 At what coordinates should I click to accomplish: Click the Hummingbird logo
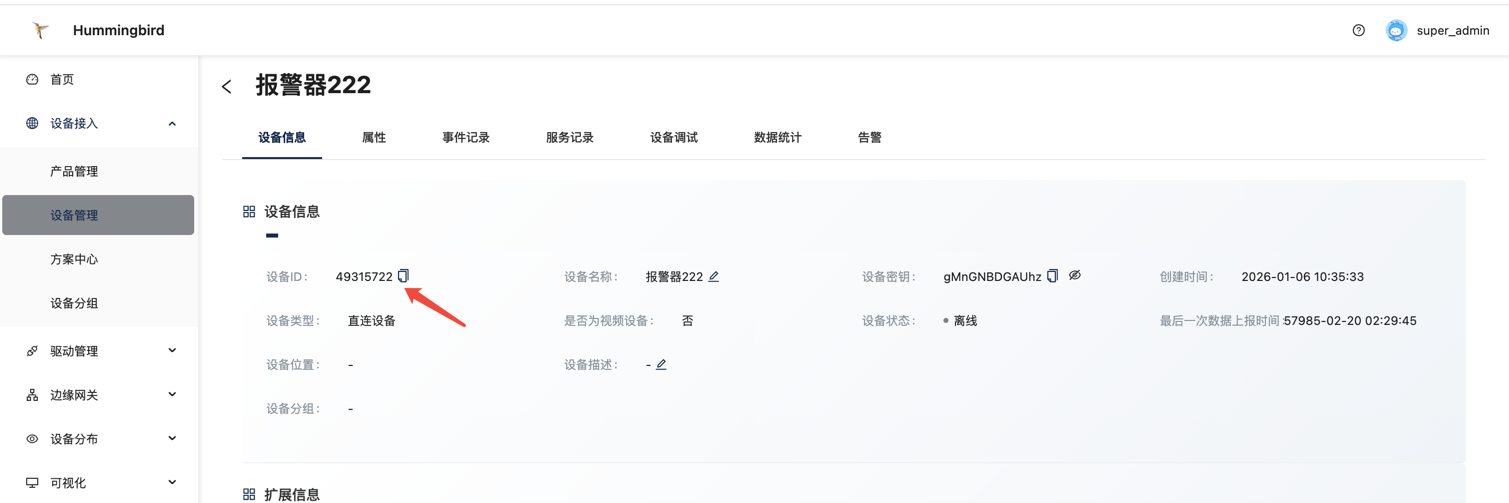click(41, 30)
